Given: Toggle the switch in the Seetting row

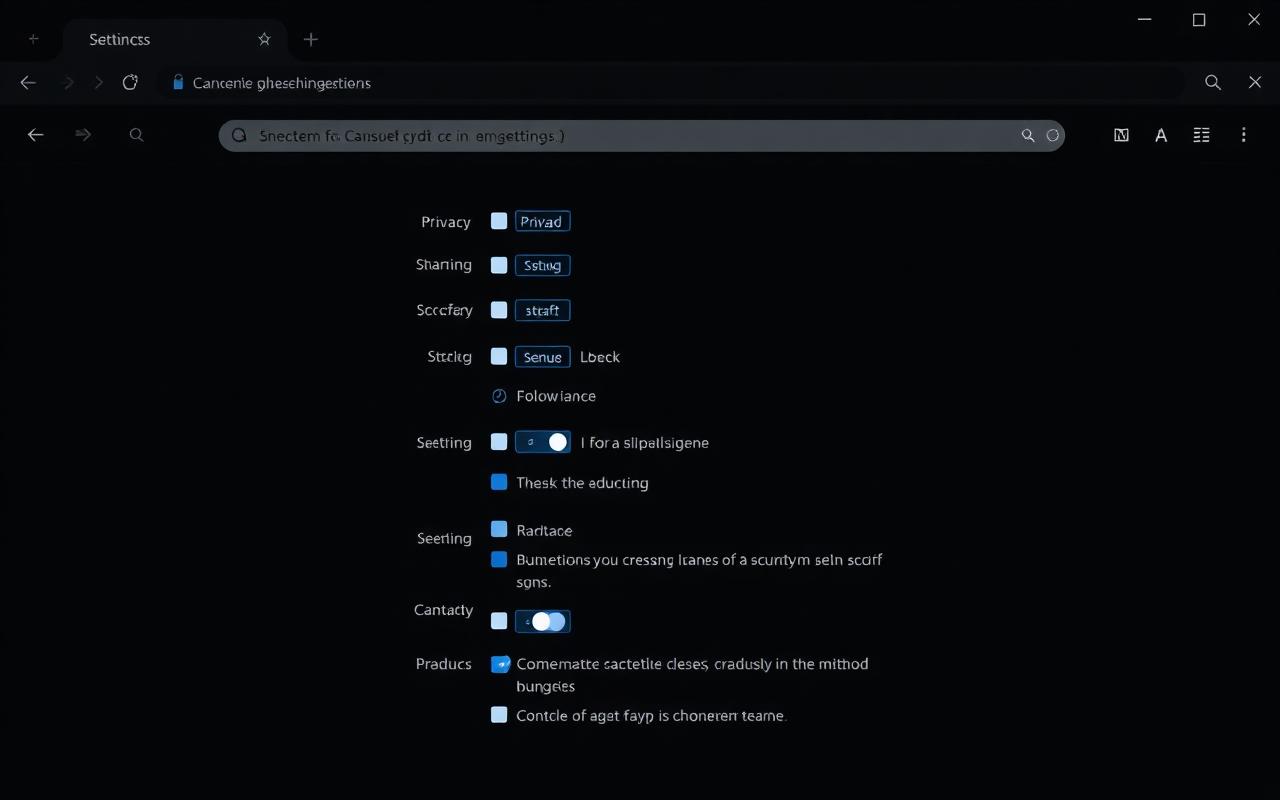Looking at the screenshot, I should pyautogui.click(x=543, y=442).
